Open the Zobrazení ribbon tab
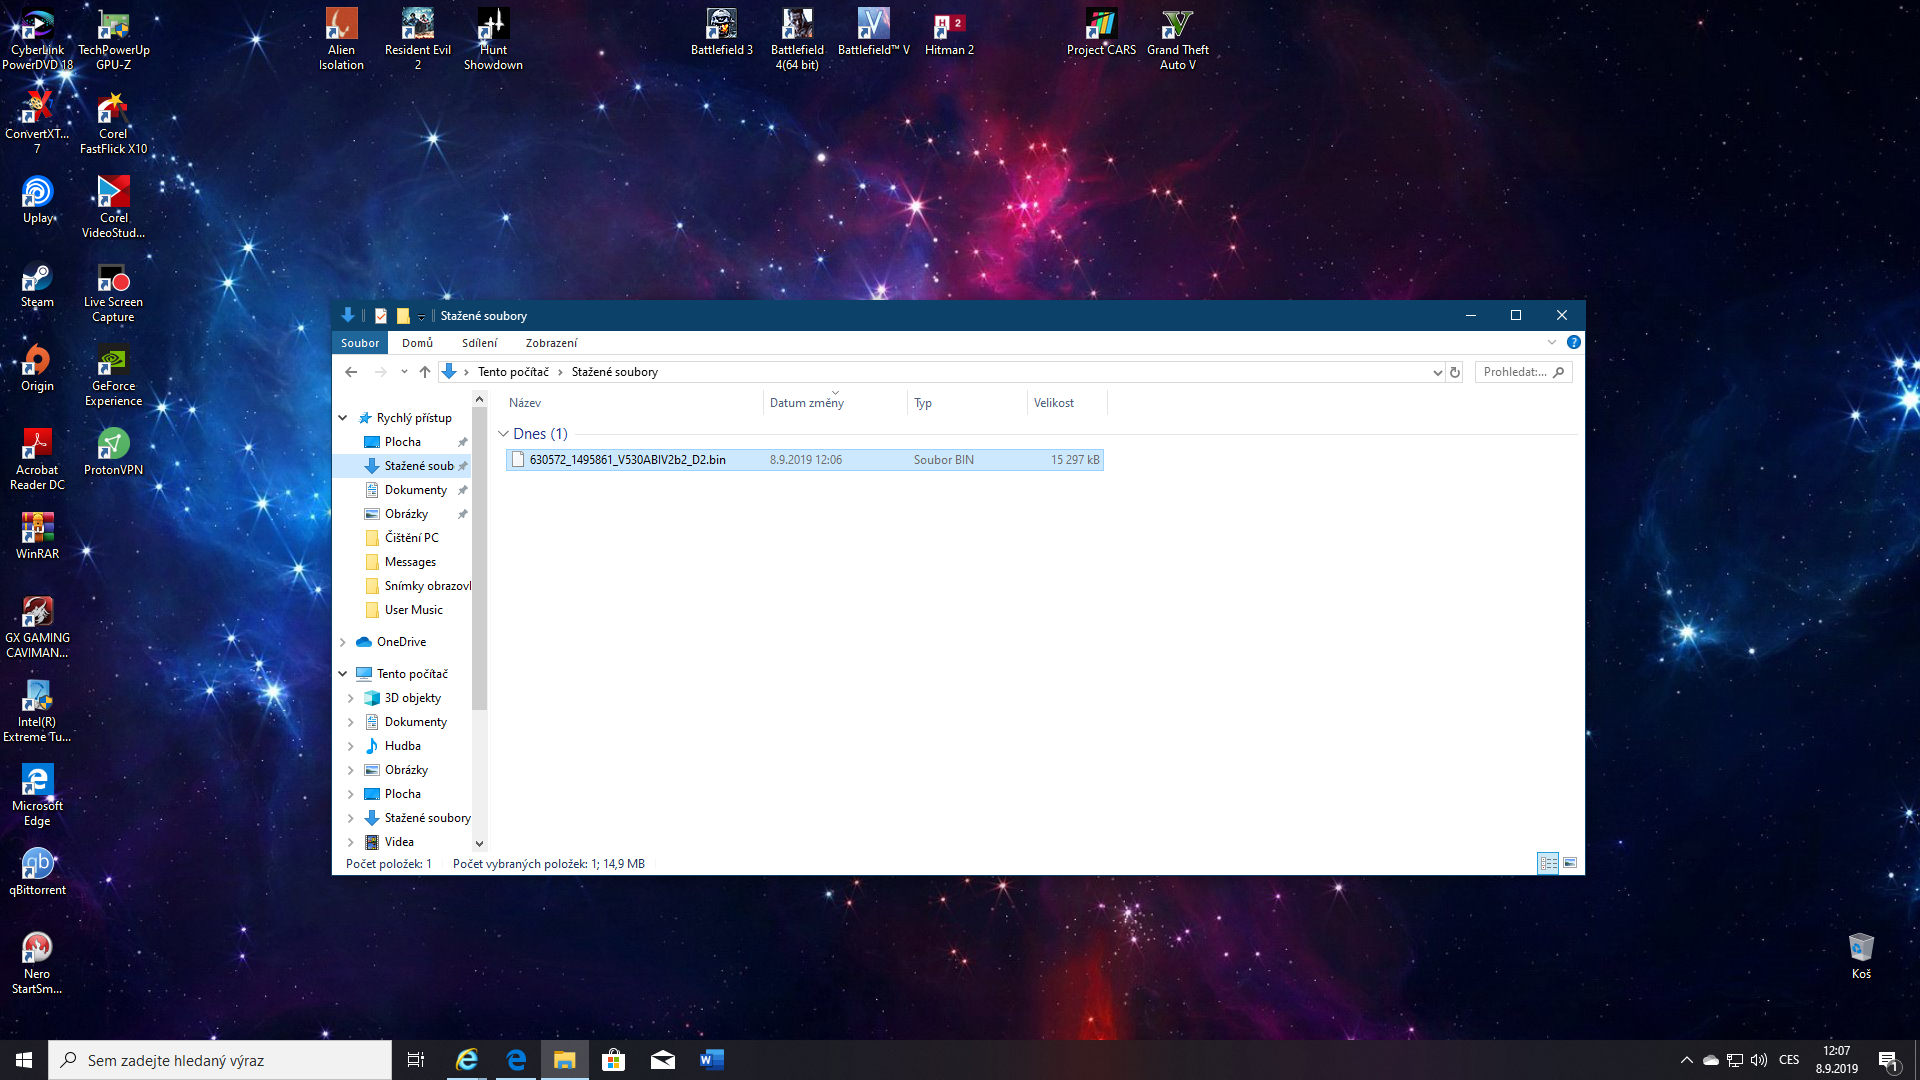This screenshot has height=1080, width=1920. (551, 343)
